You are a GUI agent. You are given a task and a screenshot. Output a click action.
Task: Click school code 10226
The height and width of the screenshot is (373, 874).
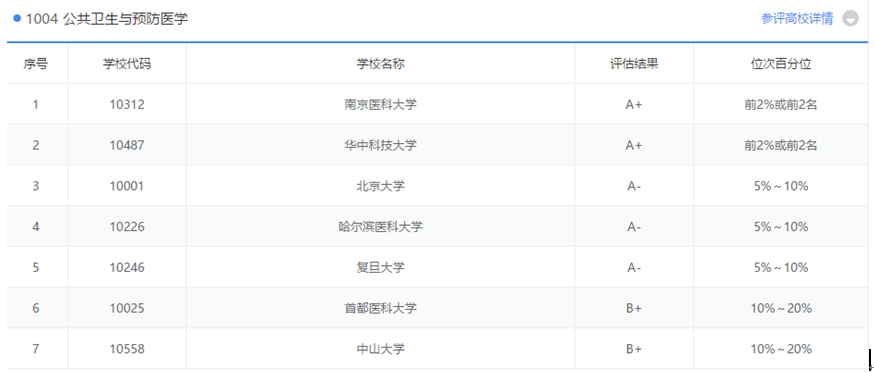[x=127, y=226]
